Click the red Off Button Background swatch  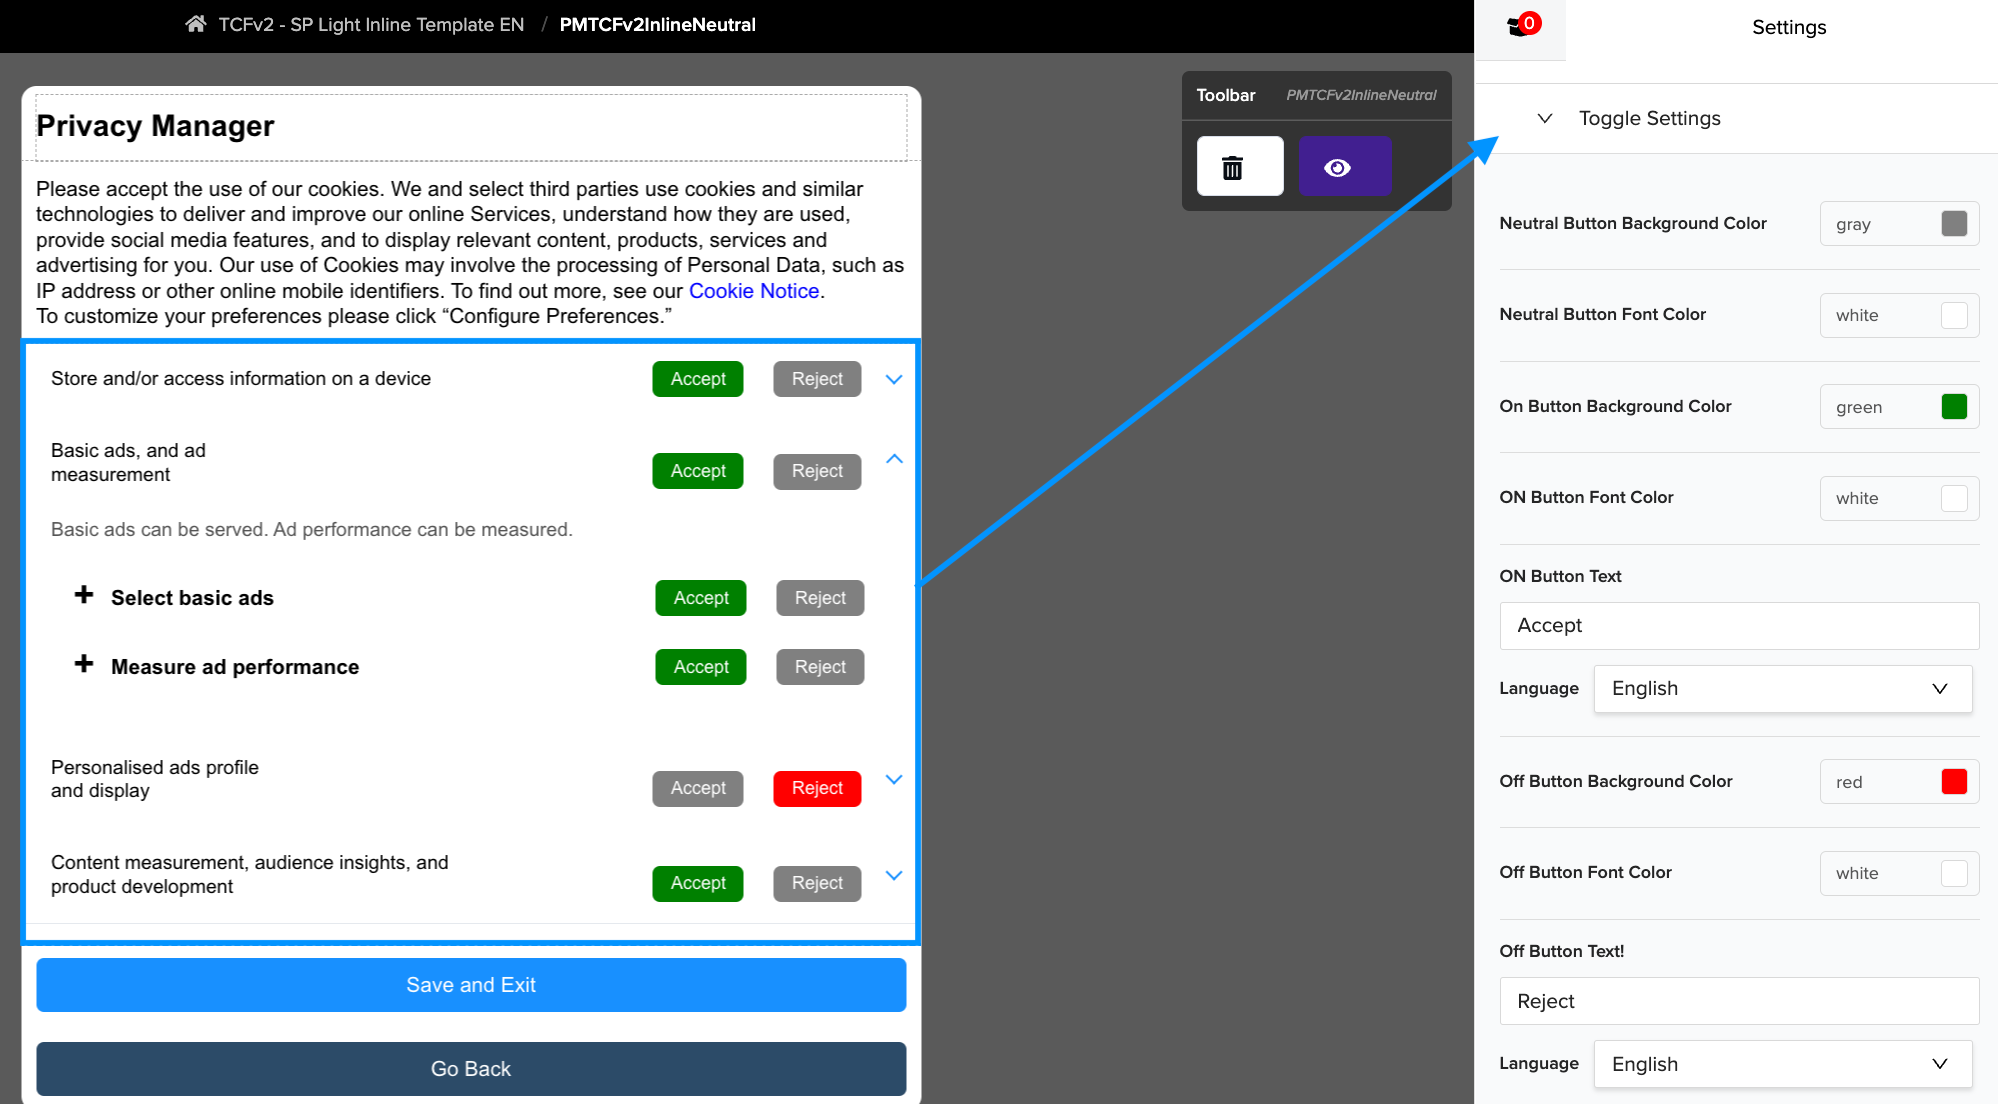click(x=1954, y=781)
